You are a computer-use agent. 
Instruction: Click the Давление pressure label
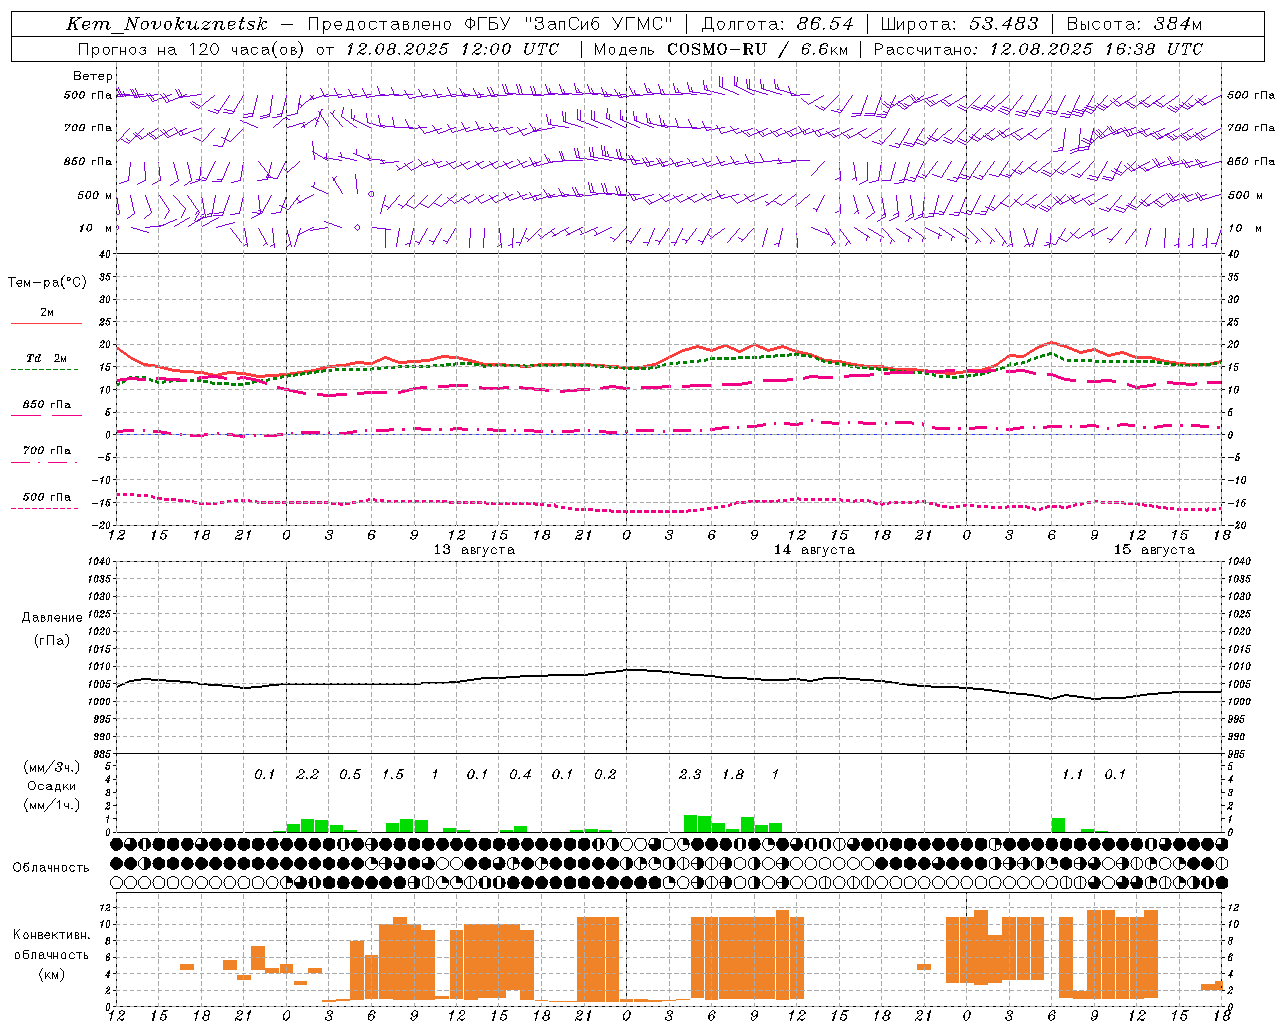click(52, 618)
